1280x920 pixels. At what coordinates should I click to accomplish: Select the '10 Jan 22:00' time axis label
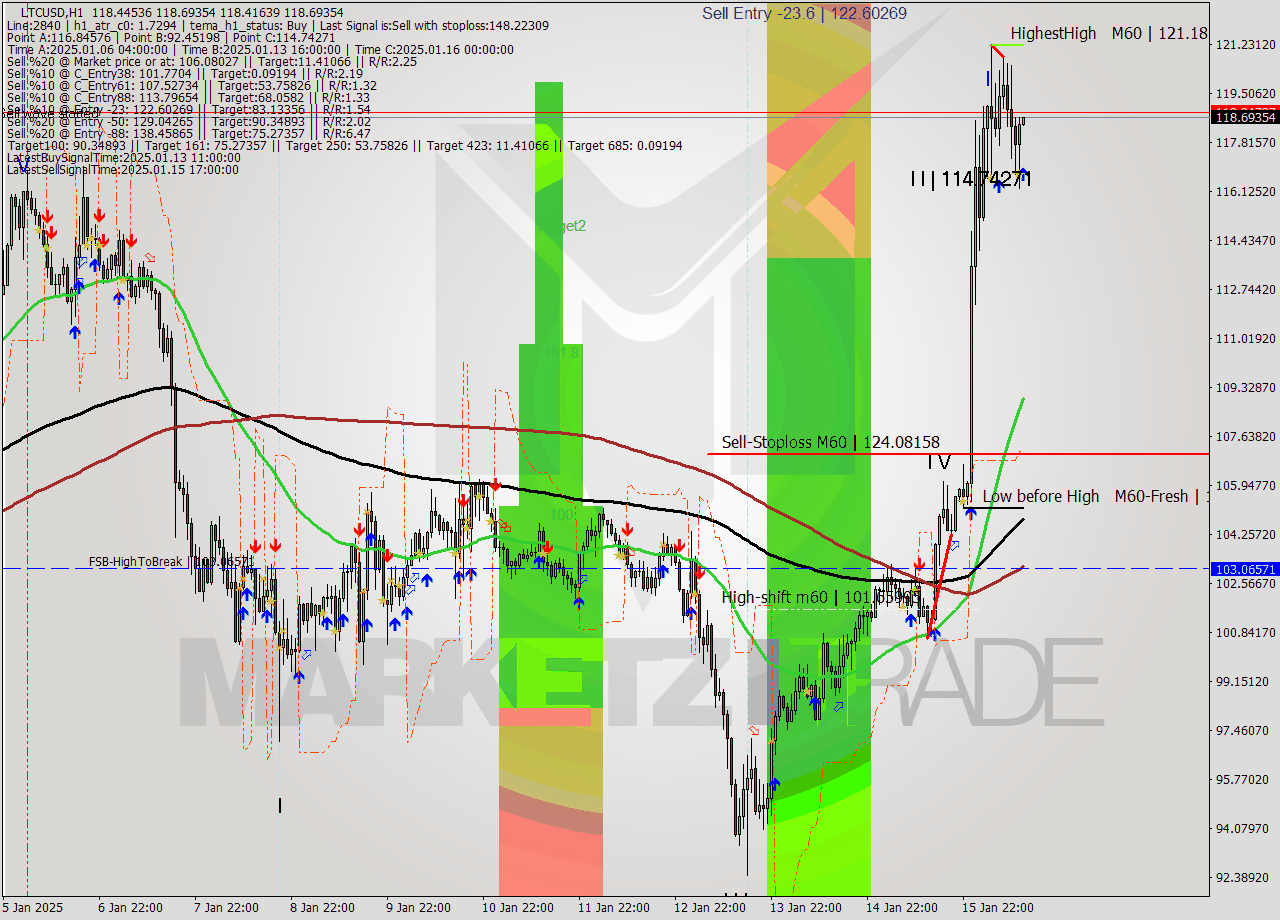(x=520, y=908)
